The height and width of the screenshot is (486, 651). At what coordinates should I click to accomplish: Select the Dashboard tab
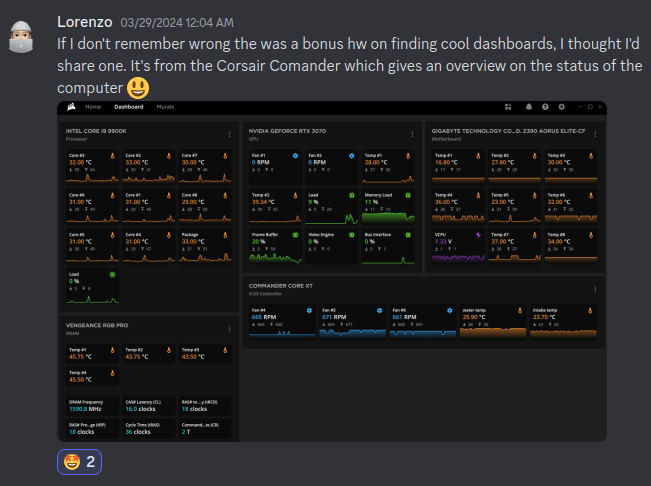point(129,107)
